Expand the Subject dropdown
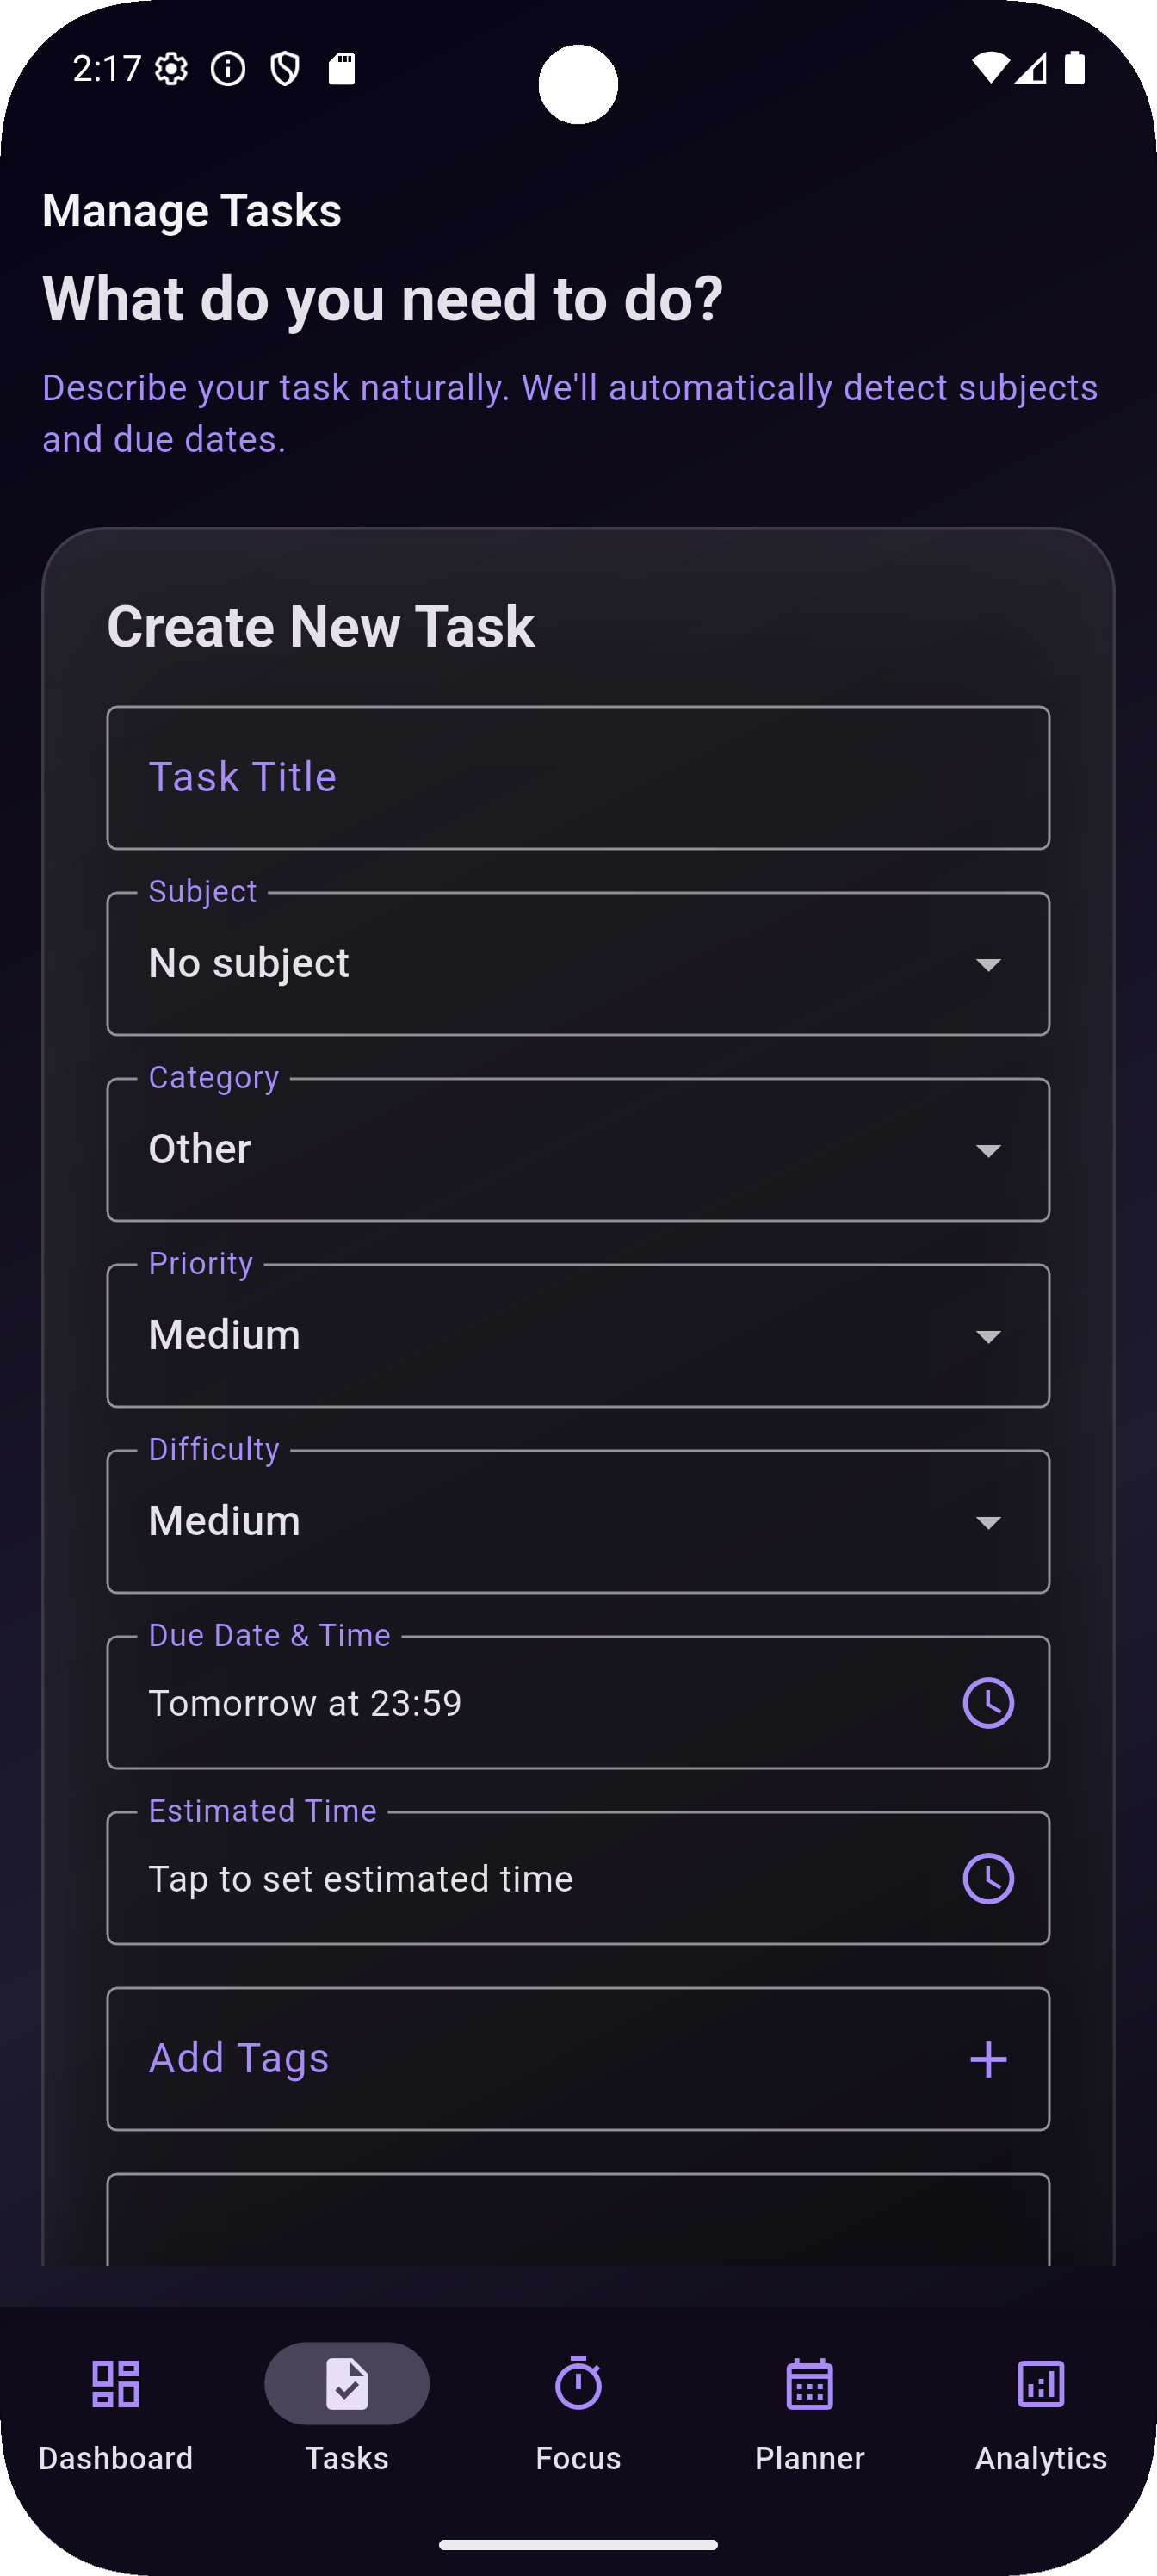This screenshot has width=1157, height=2576. [578, 964]
